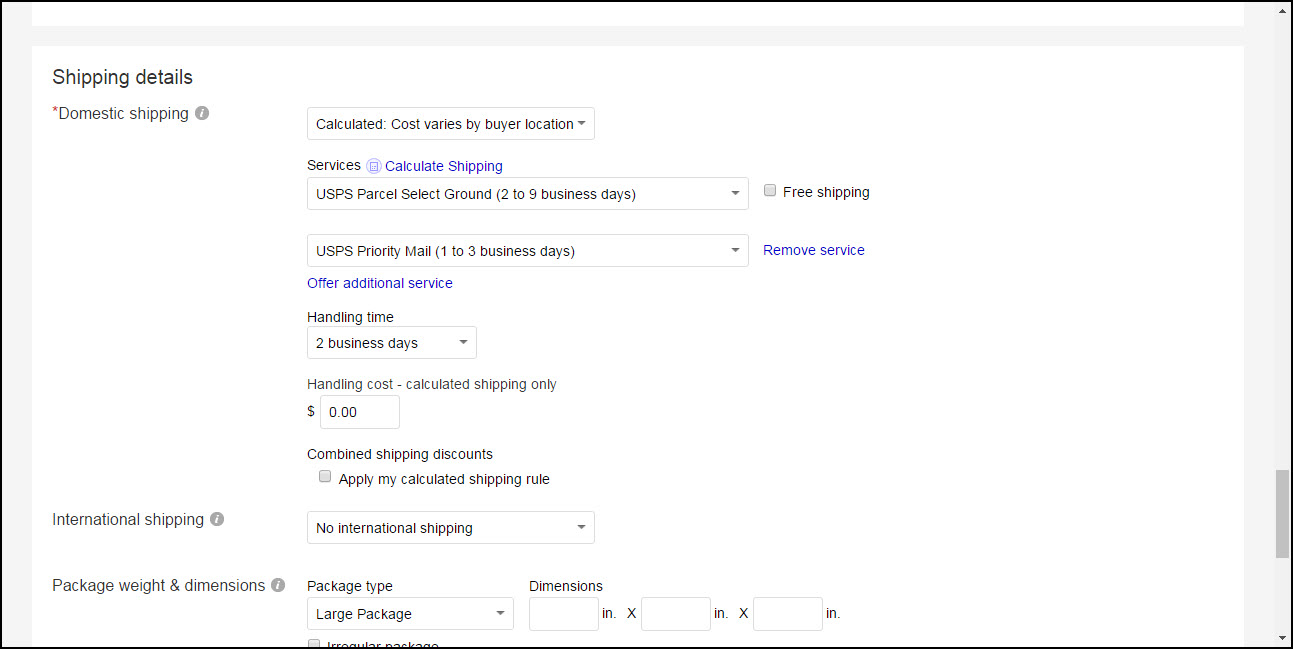This screenshot has height=649, width=1293.
Task: Open the Calculated cost type dropdown
Action: click(450, 124)
